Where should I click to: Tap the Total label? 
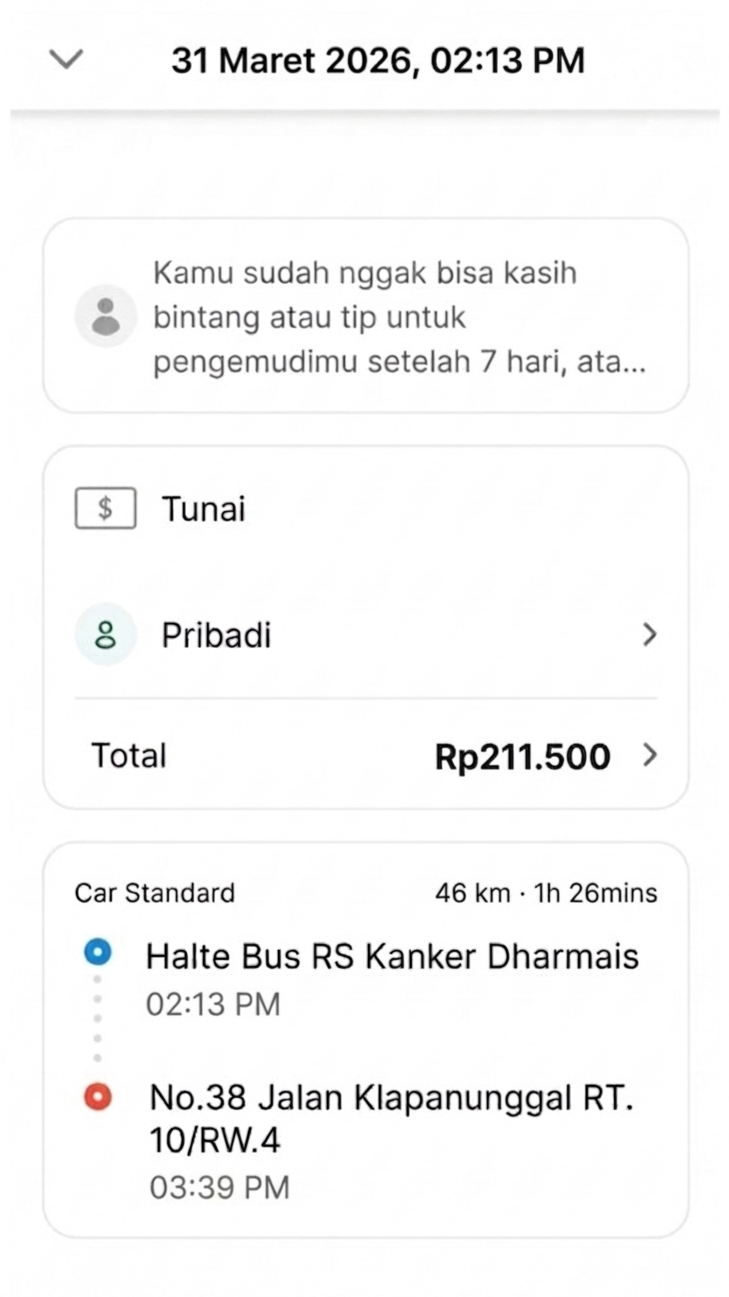click(129, 756)
